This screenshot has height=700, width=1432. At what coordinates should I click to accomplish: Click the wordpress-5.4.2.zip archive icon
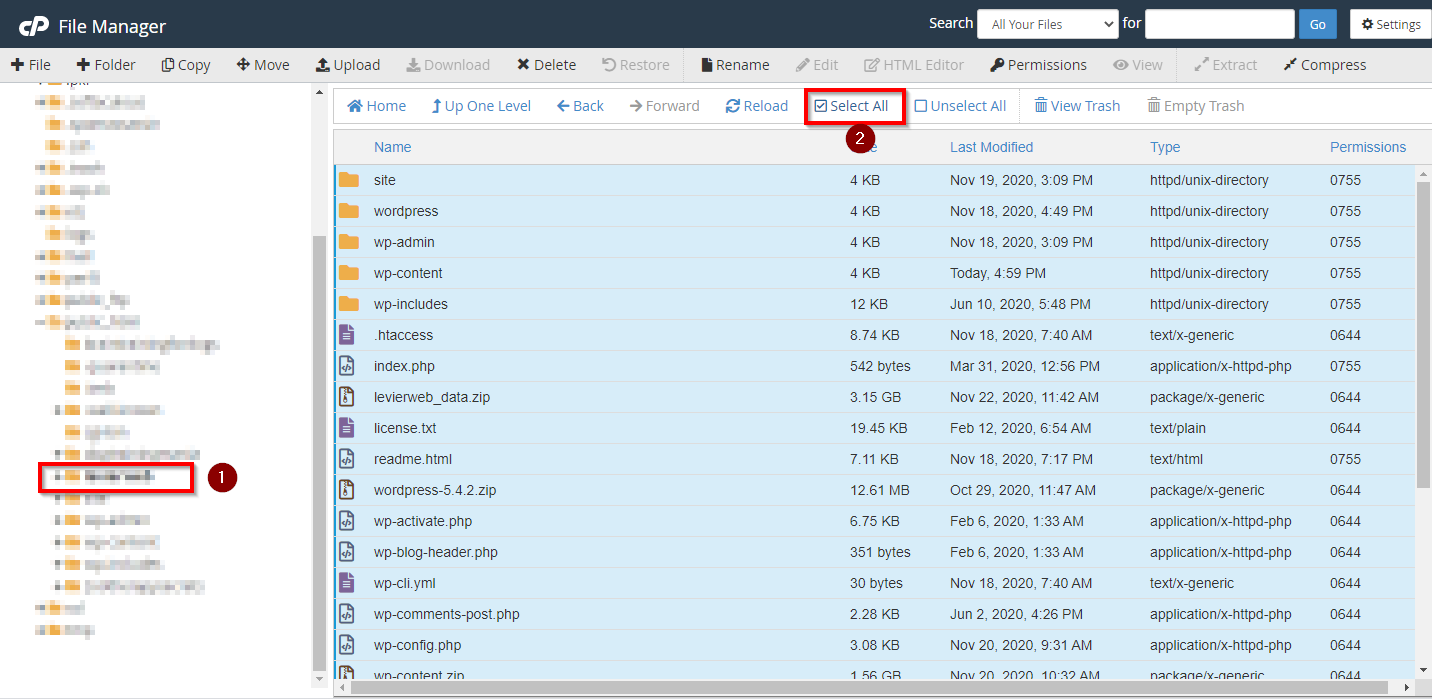pos(347,490)
